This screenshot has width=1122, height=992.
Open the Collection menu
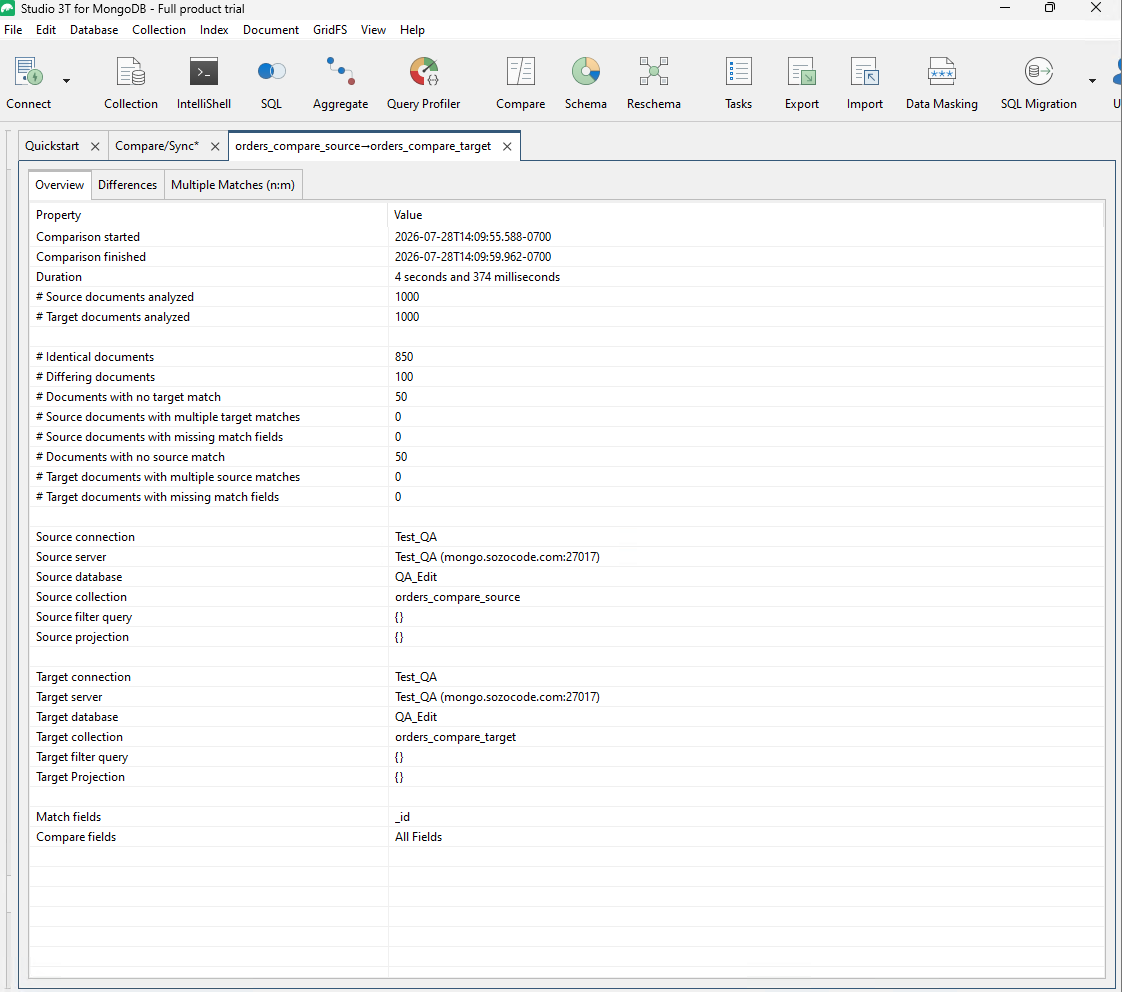tap(159, 30)
